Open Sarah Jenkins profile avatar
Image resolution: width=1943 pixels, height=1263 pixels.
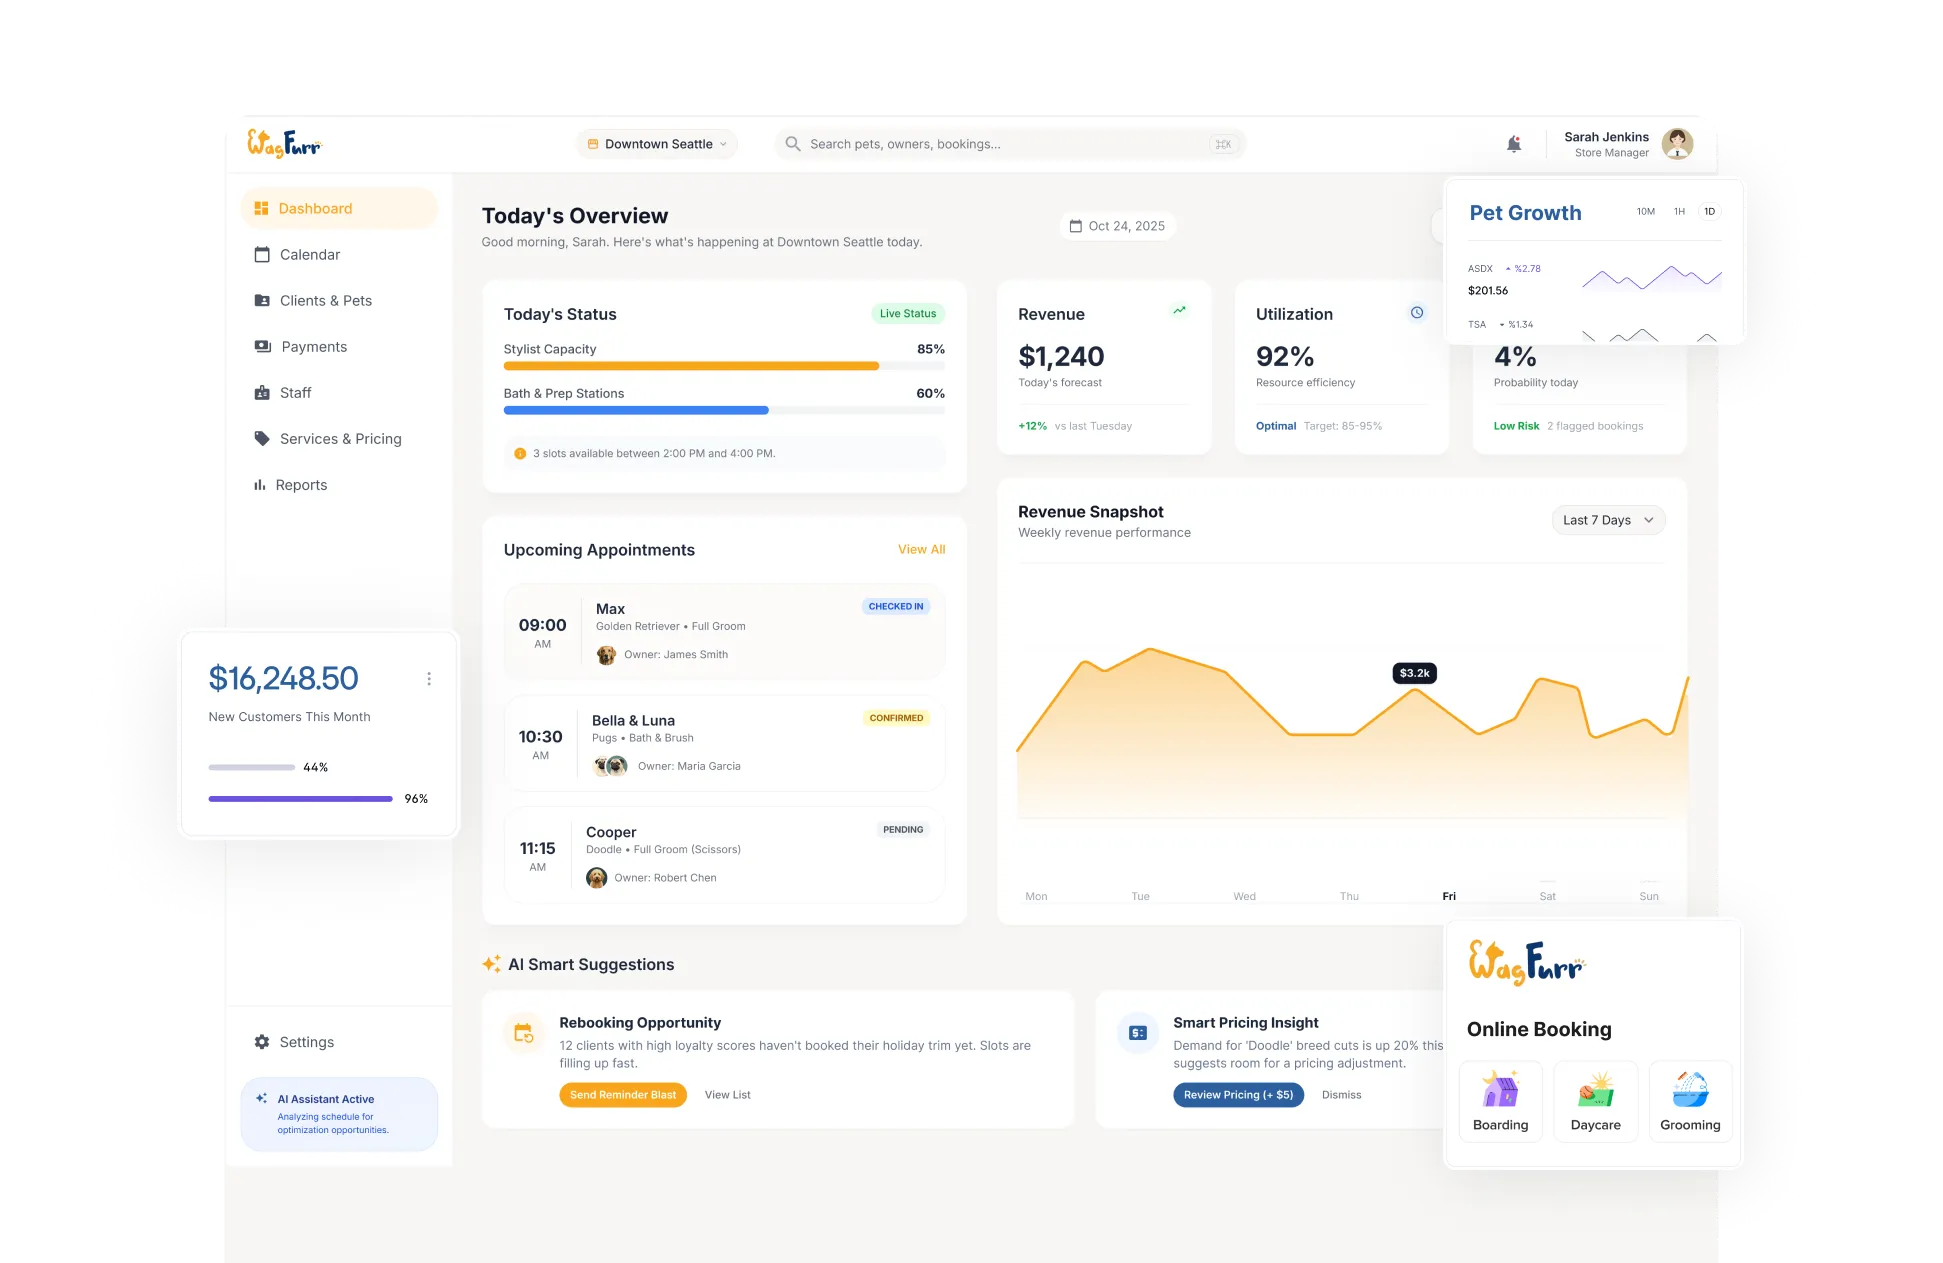(1677, 144)
